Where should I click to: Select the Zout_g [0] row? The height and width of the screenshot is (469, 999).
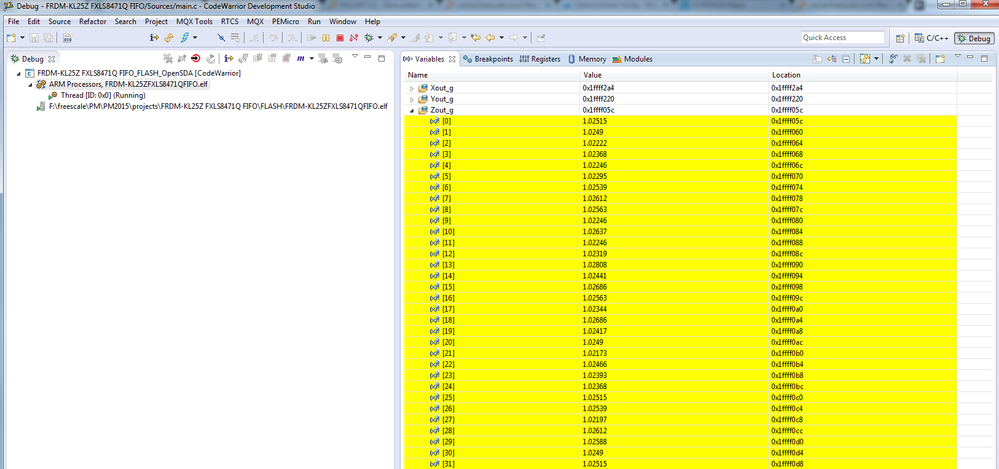(680, 121)
